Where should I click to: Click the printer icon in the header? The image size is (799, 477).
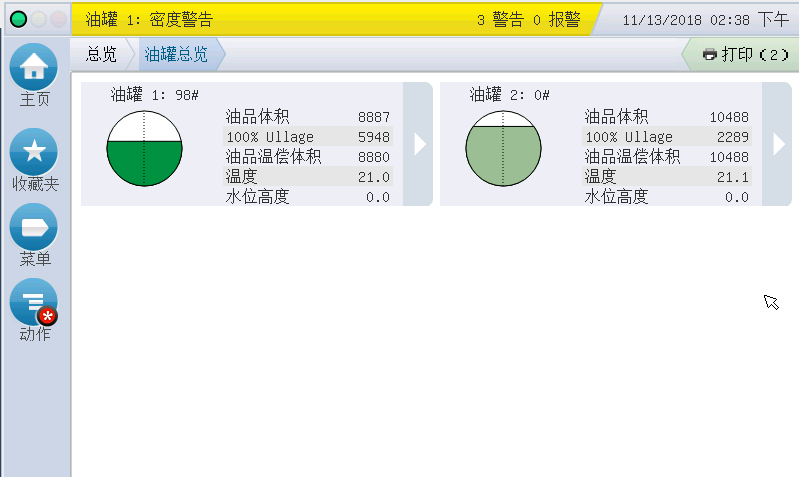pos(710,54)
